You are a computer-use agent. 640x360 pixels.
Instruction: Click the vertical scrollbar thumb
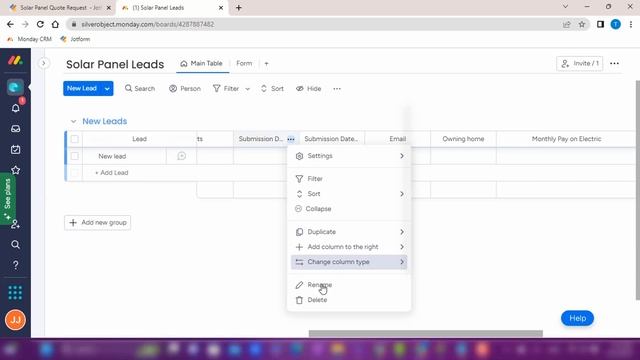[x=638, y=190]
